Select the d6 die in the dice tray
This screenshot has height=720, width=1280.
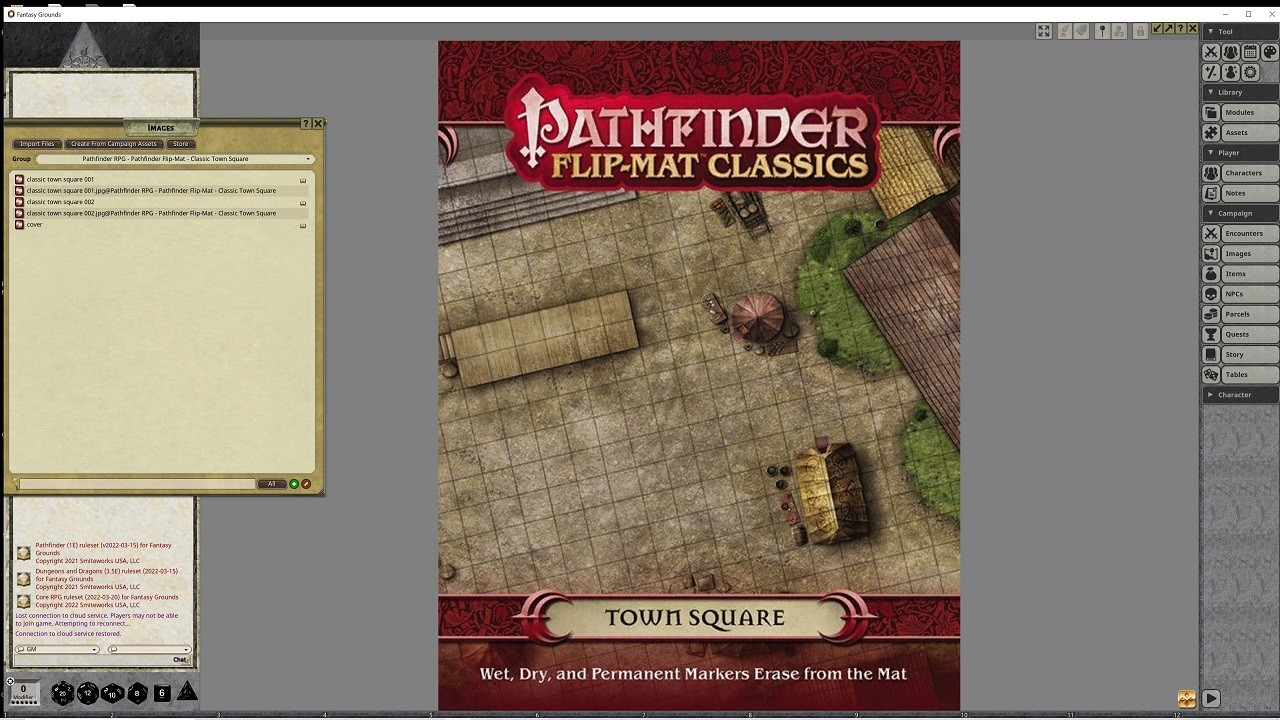tap(161, 692)
